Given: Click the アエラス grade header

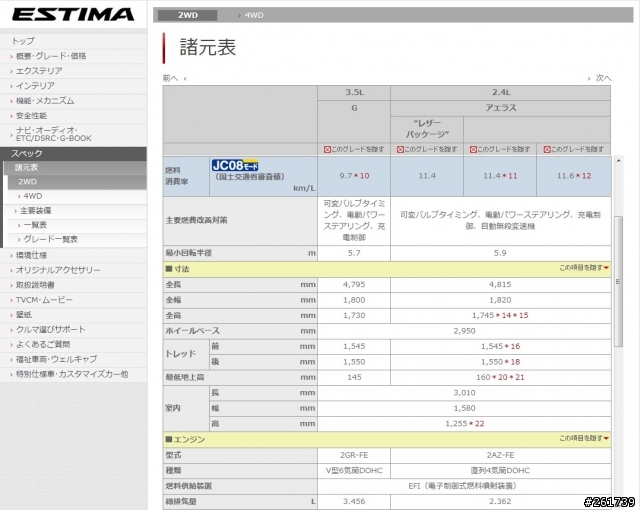Looking at the screenshot, I should [x=500, y=108].
